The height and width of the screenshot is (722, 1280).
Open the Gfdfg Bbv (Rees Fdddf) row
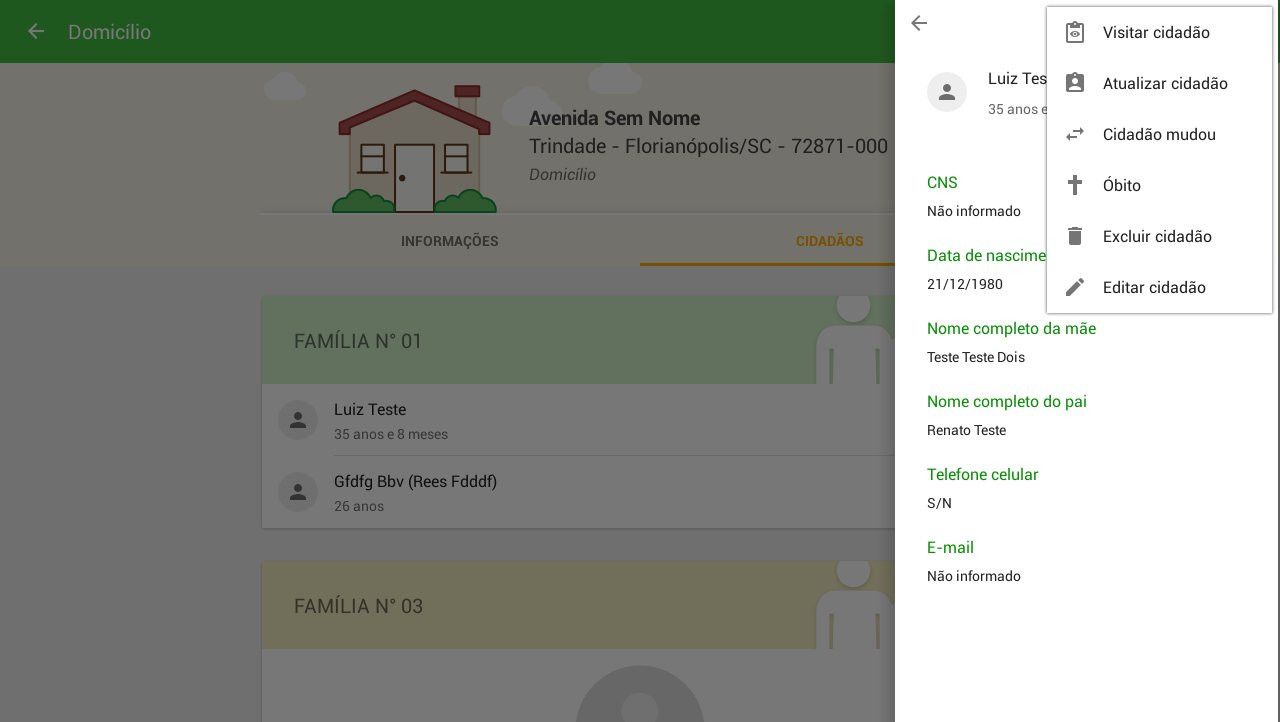(x=578, y=492)
